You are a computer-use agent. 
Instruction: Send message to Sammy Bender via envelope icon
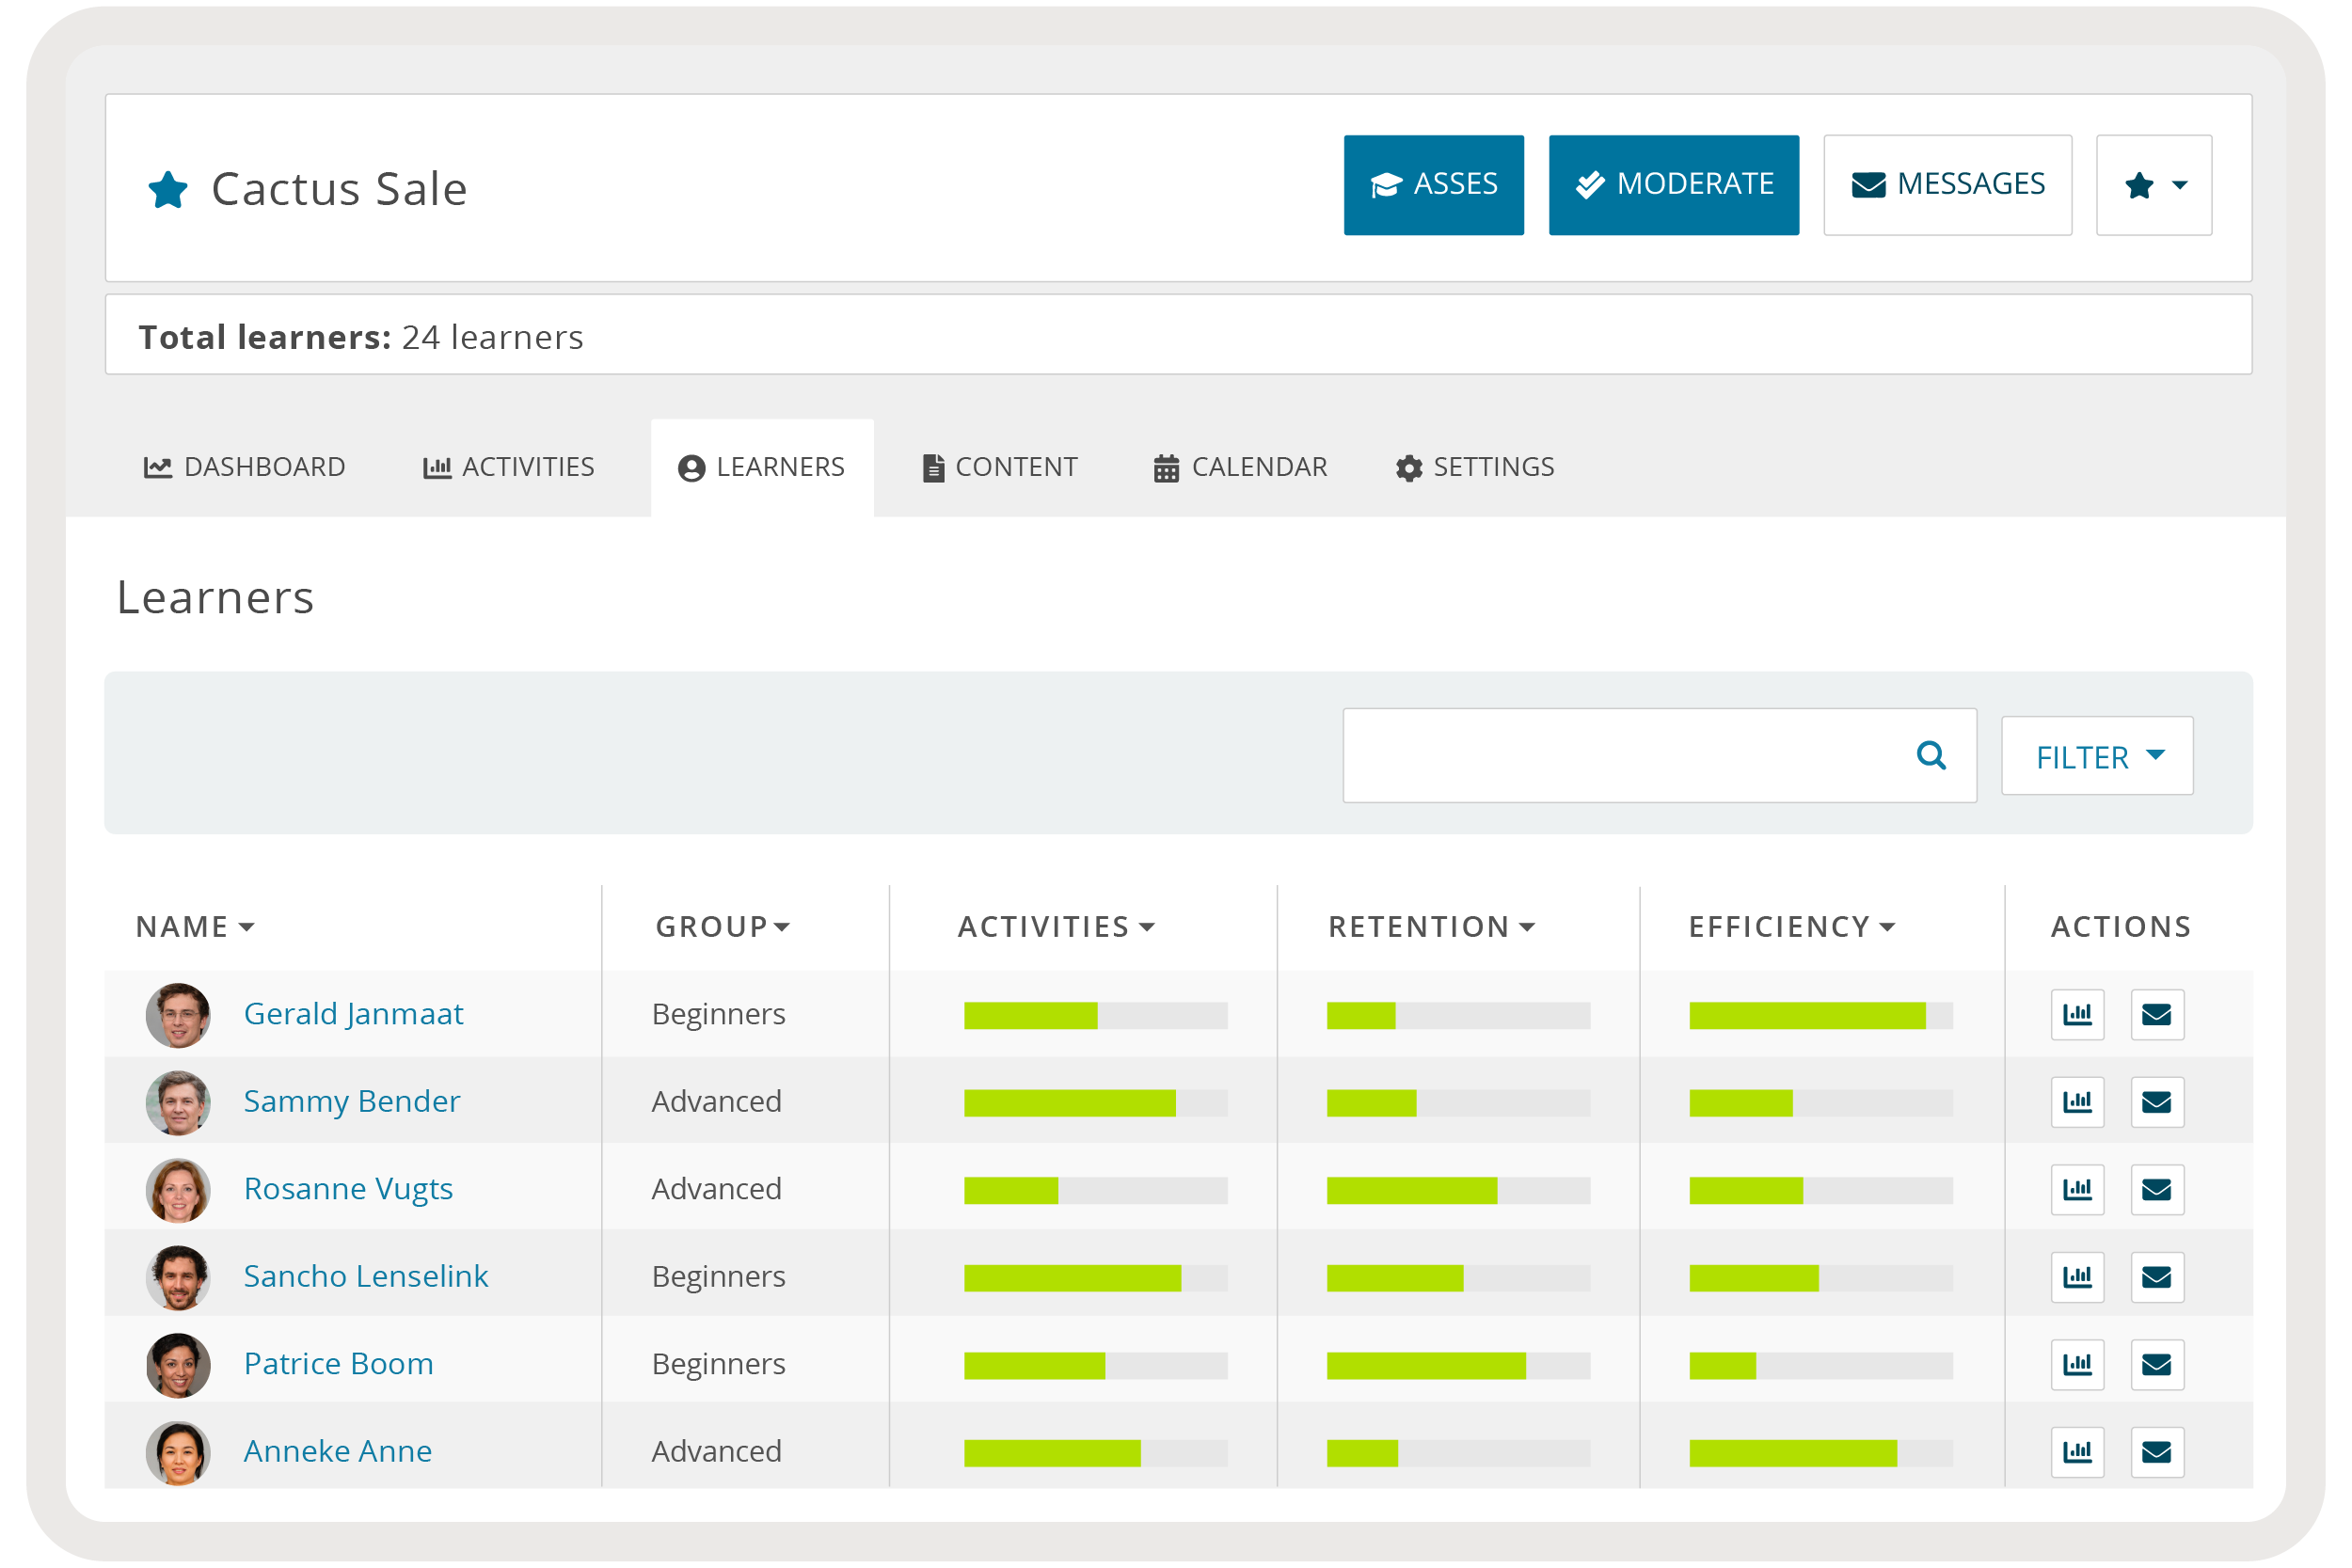pos(2156,1102)
